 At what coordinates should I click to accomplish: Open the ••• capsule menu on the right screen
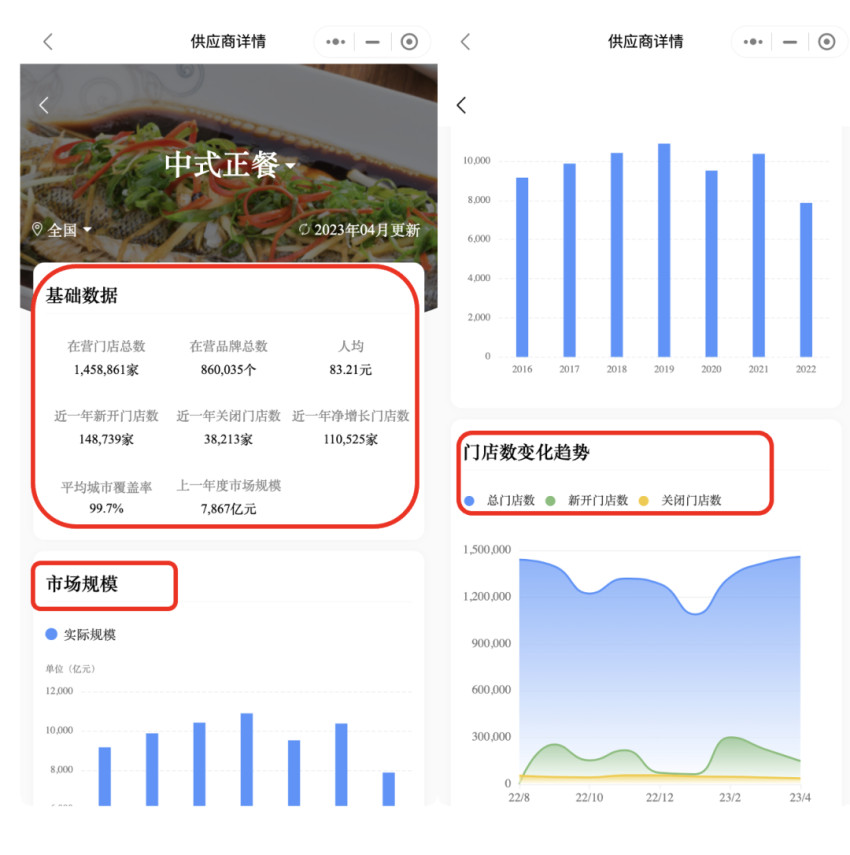click(x=753, y=41)
